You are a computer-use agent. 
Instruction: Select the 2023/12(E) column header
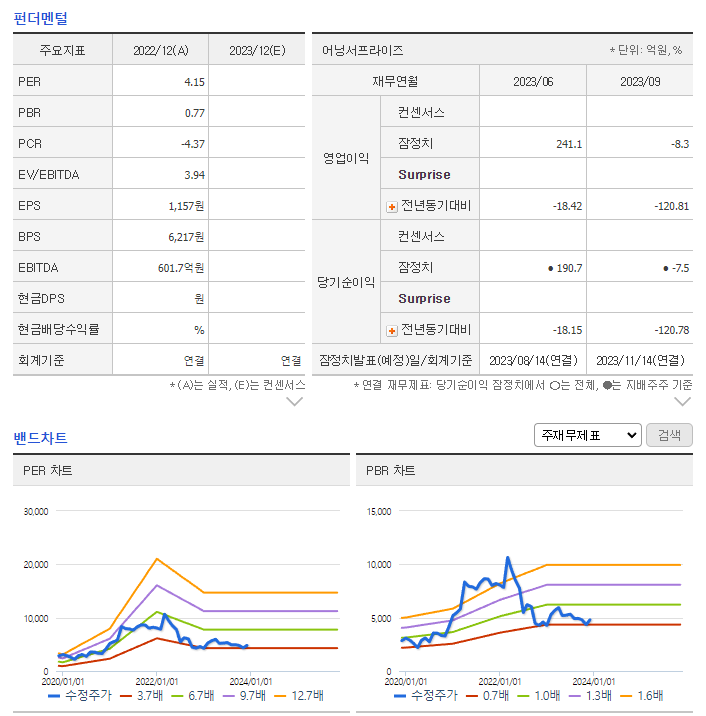pos(257,50)
